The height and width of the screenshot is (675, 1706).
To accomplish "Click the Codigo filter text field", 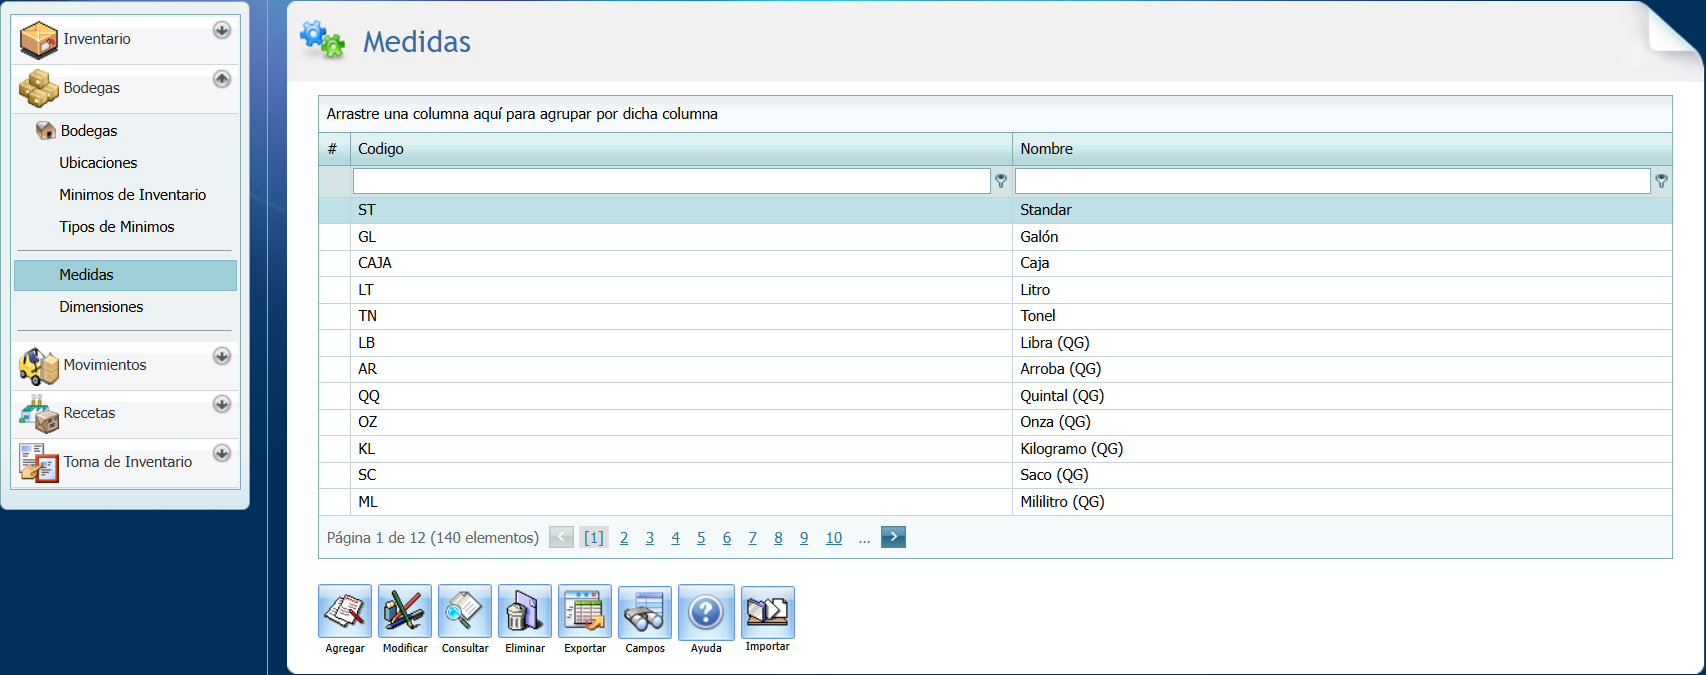I will 671,181.
